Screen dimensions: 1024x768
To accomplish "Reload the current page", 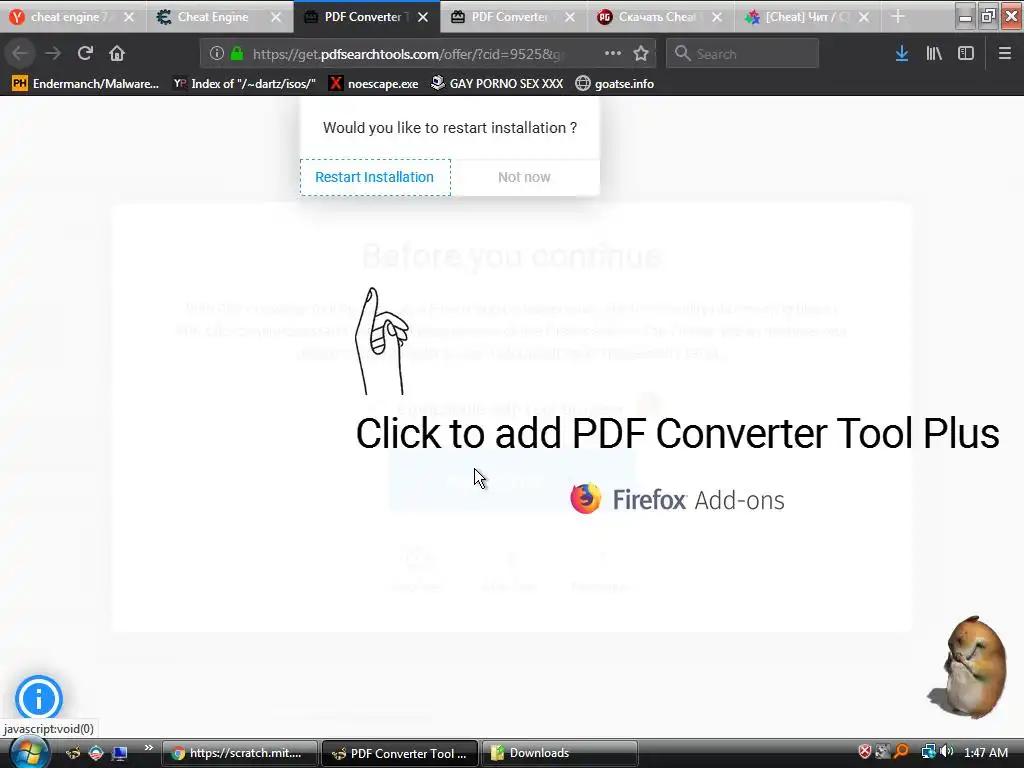I will [x=85, y=54].
